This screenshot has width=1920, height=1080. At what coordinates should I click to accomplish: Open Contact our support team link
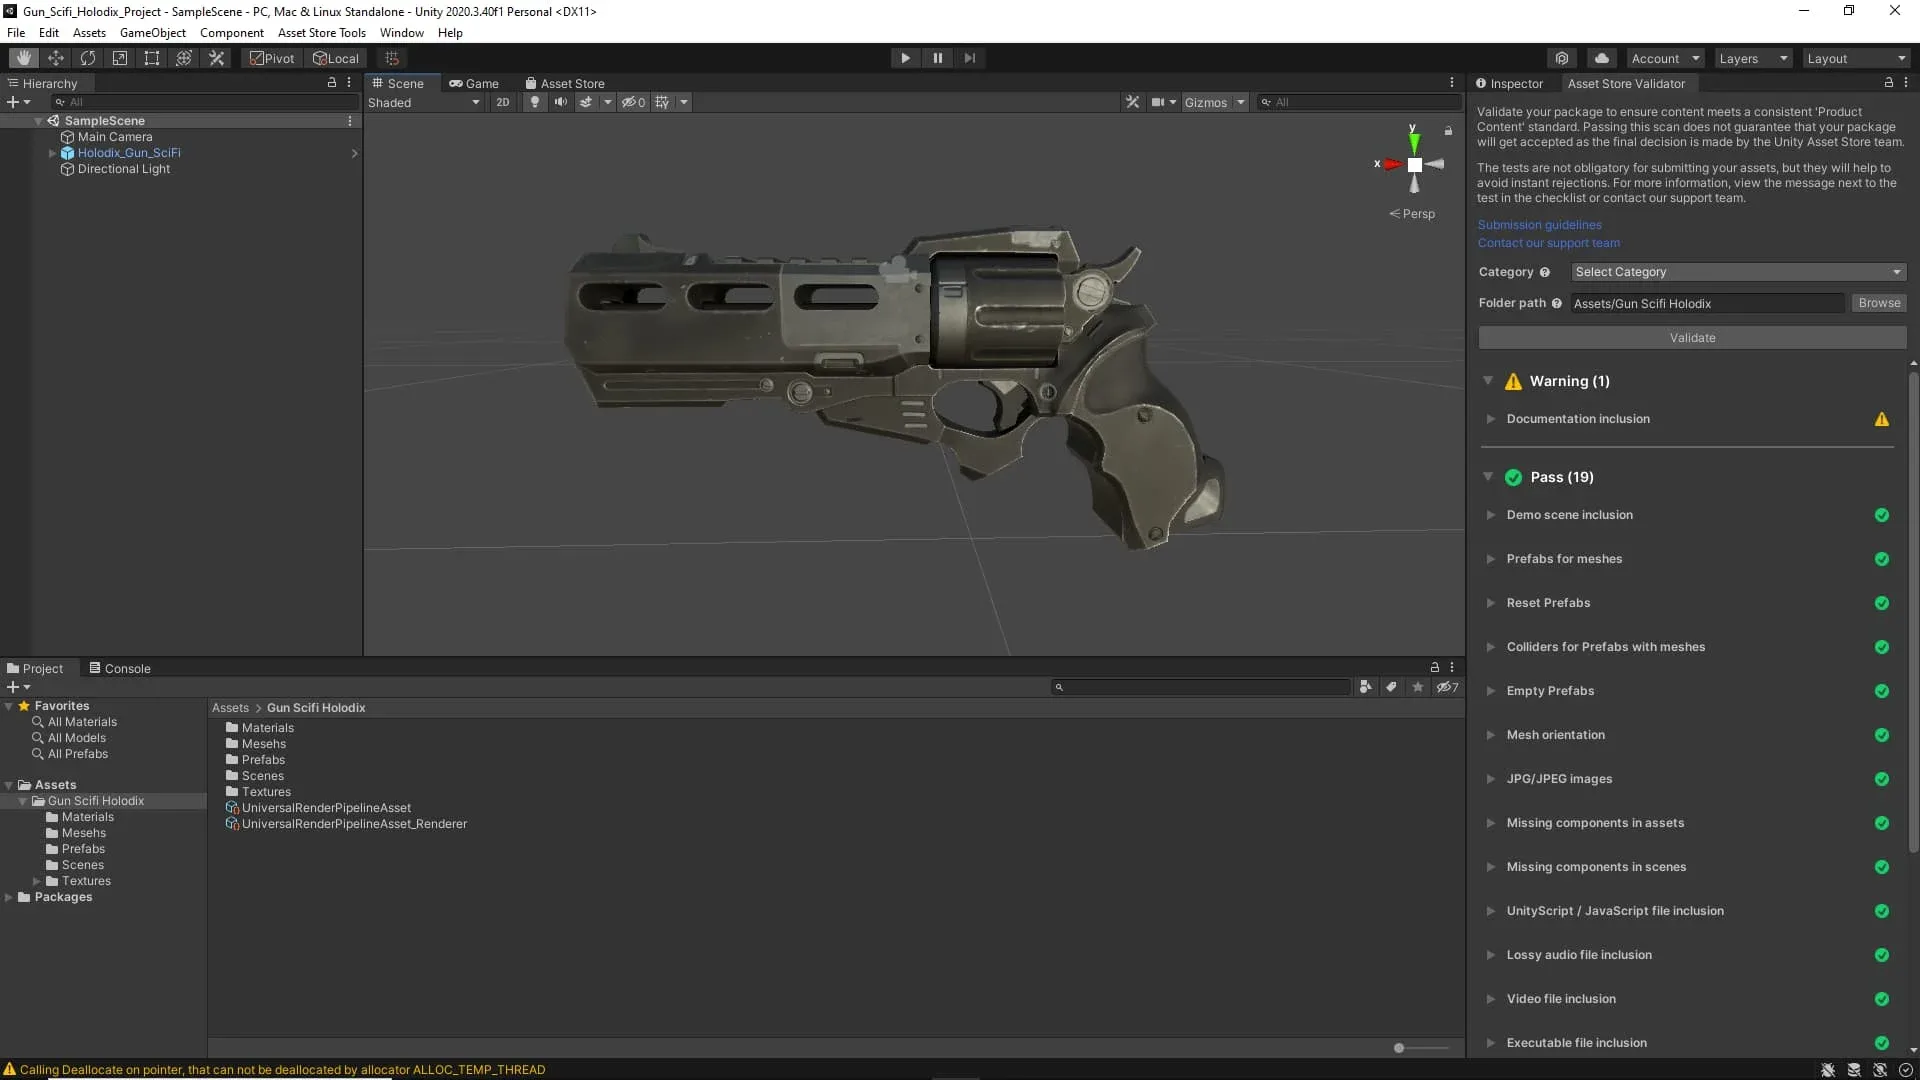click(1549, 243)
